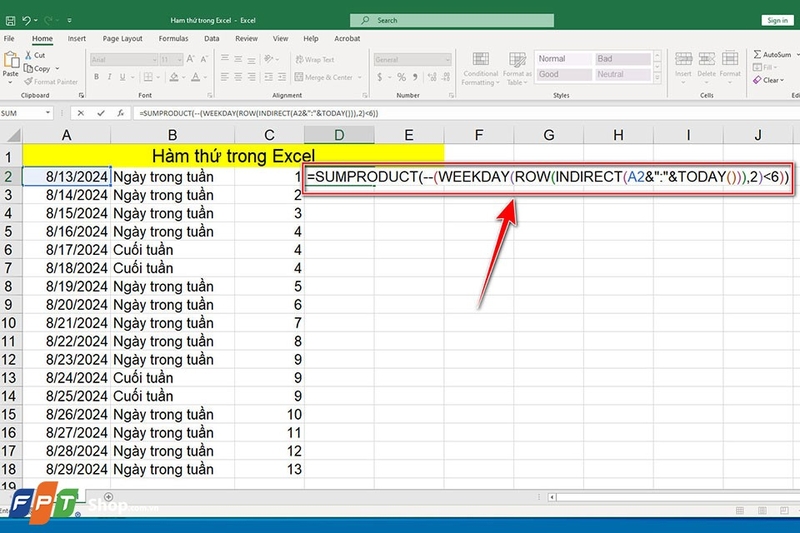Open Conditional Formatting menu
800x533 pixels.
(x=480, y=68)
